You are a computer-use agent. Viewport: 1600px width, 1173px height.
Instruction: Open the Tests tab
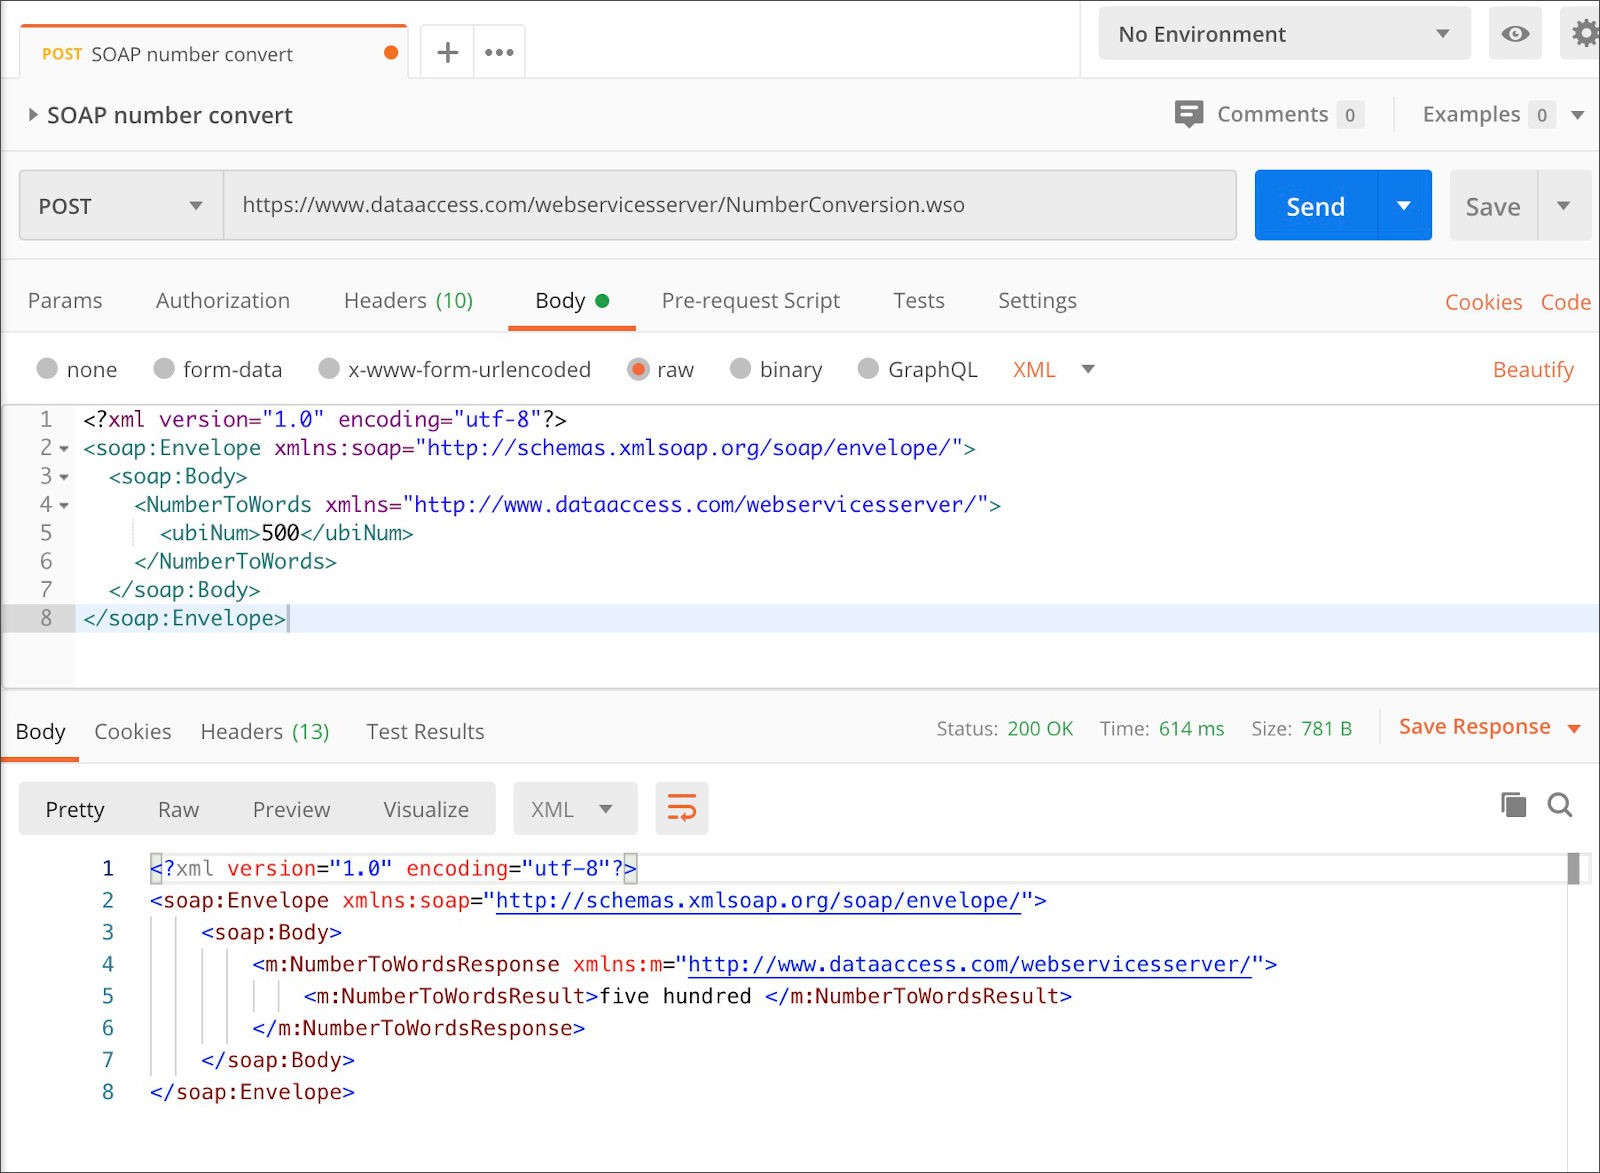[919, 300]
